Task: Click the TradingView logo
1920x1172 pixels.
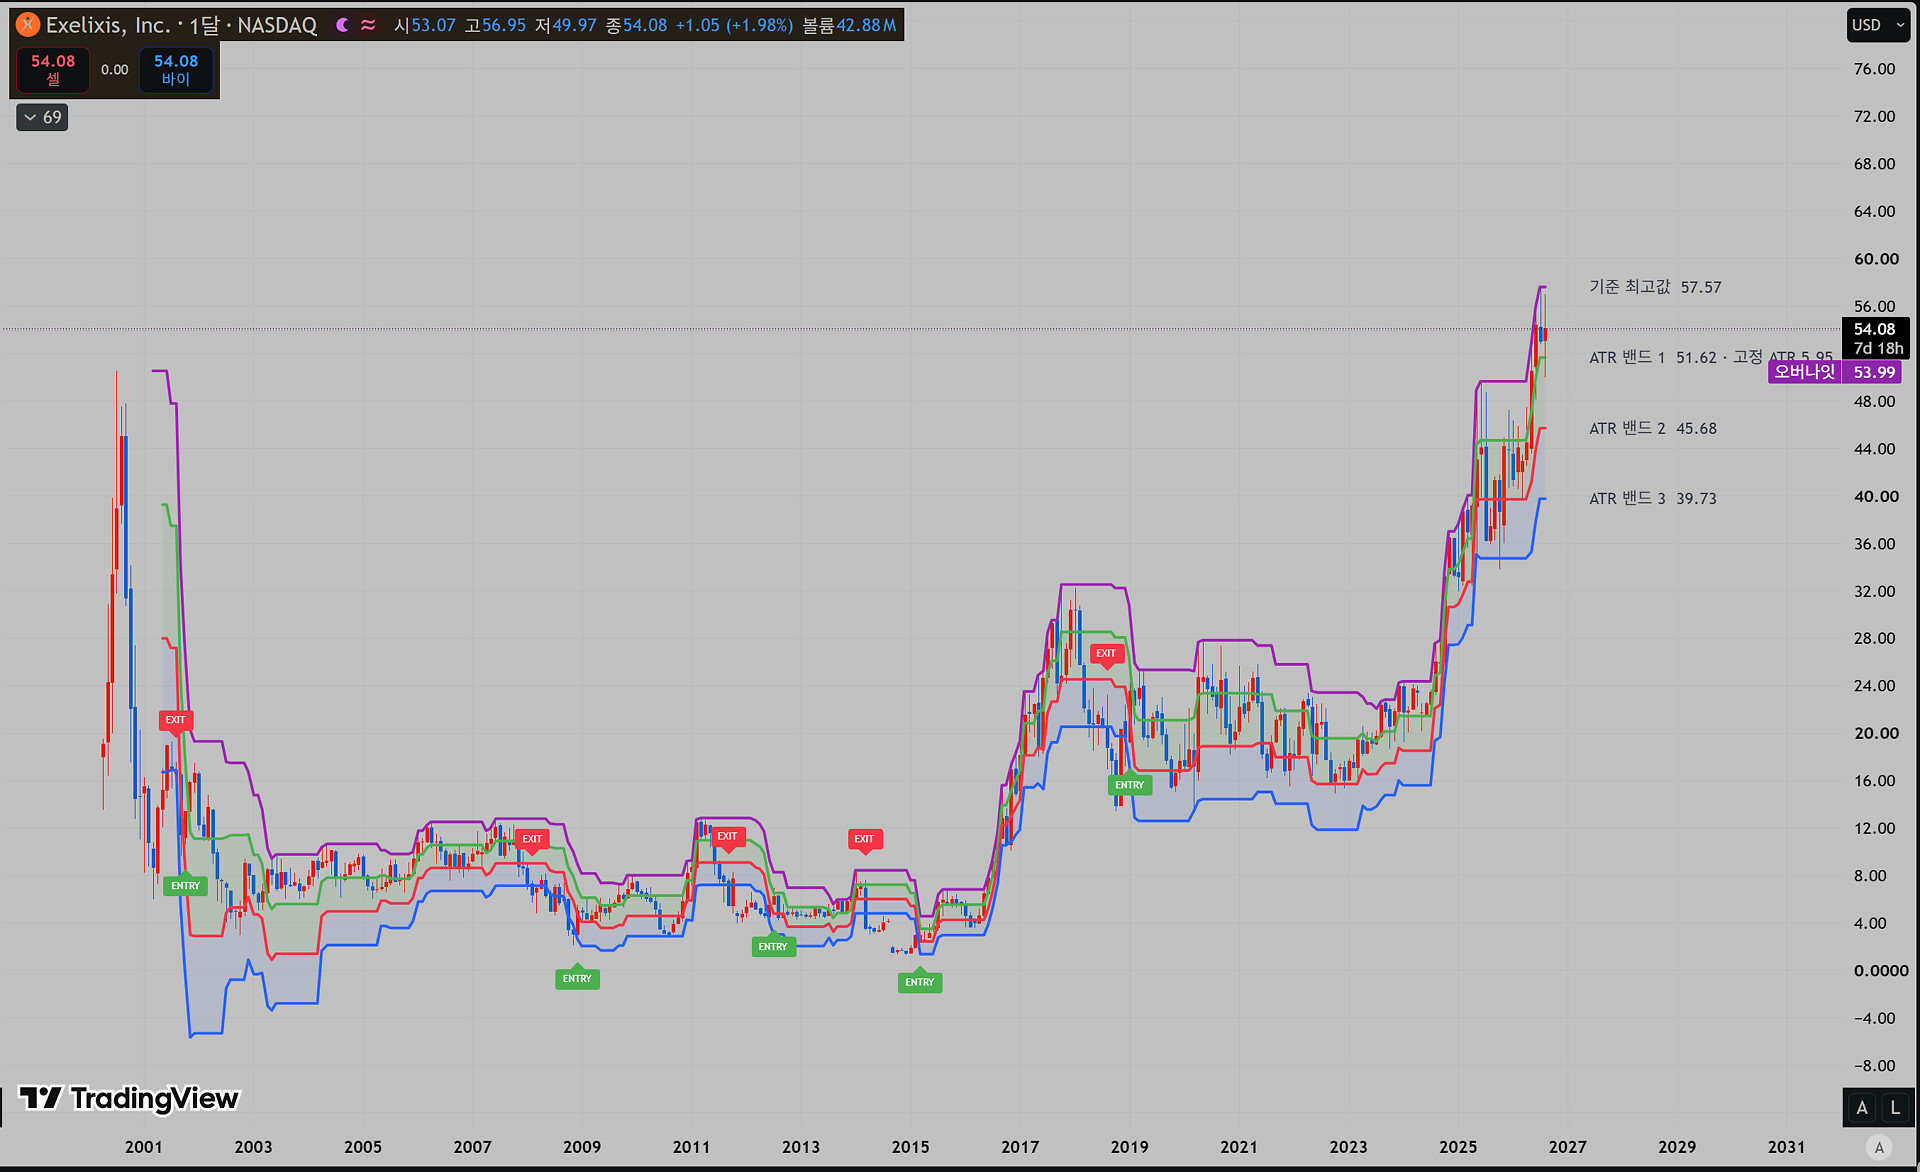Action: [x=129, y=1098]
